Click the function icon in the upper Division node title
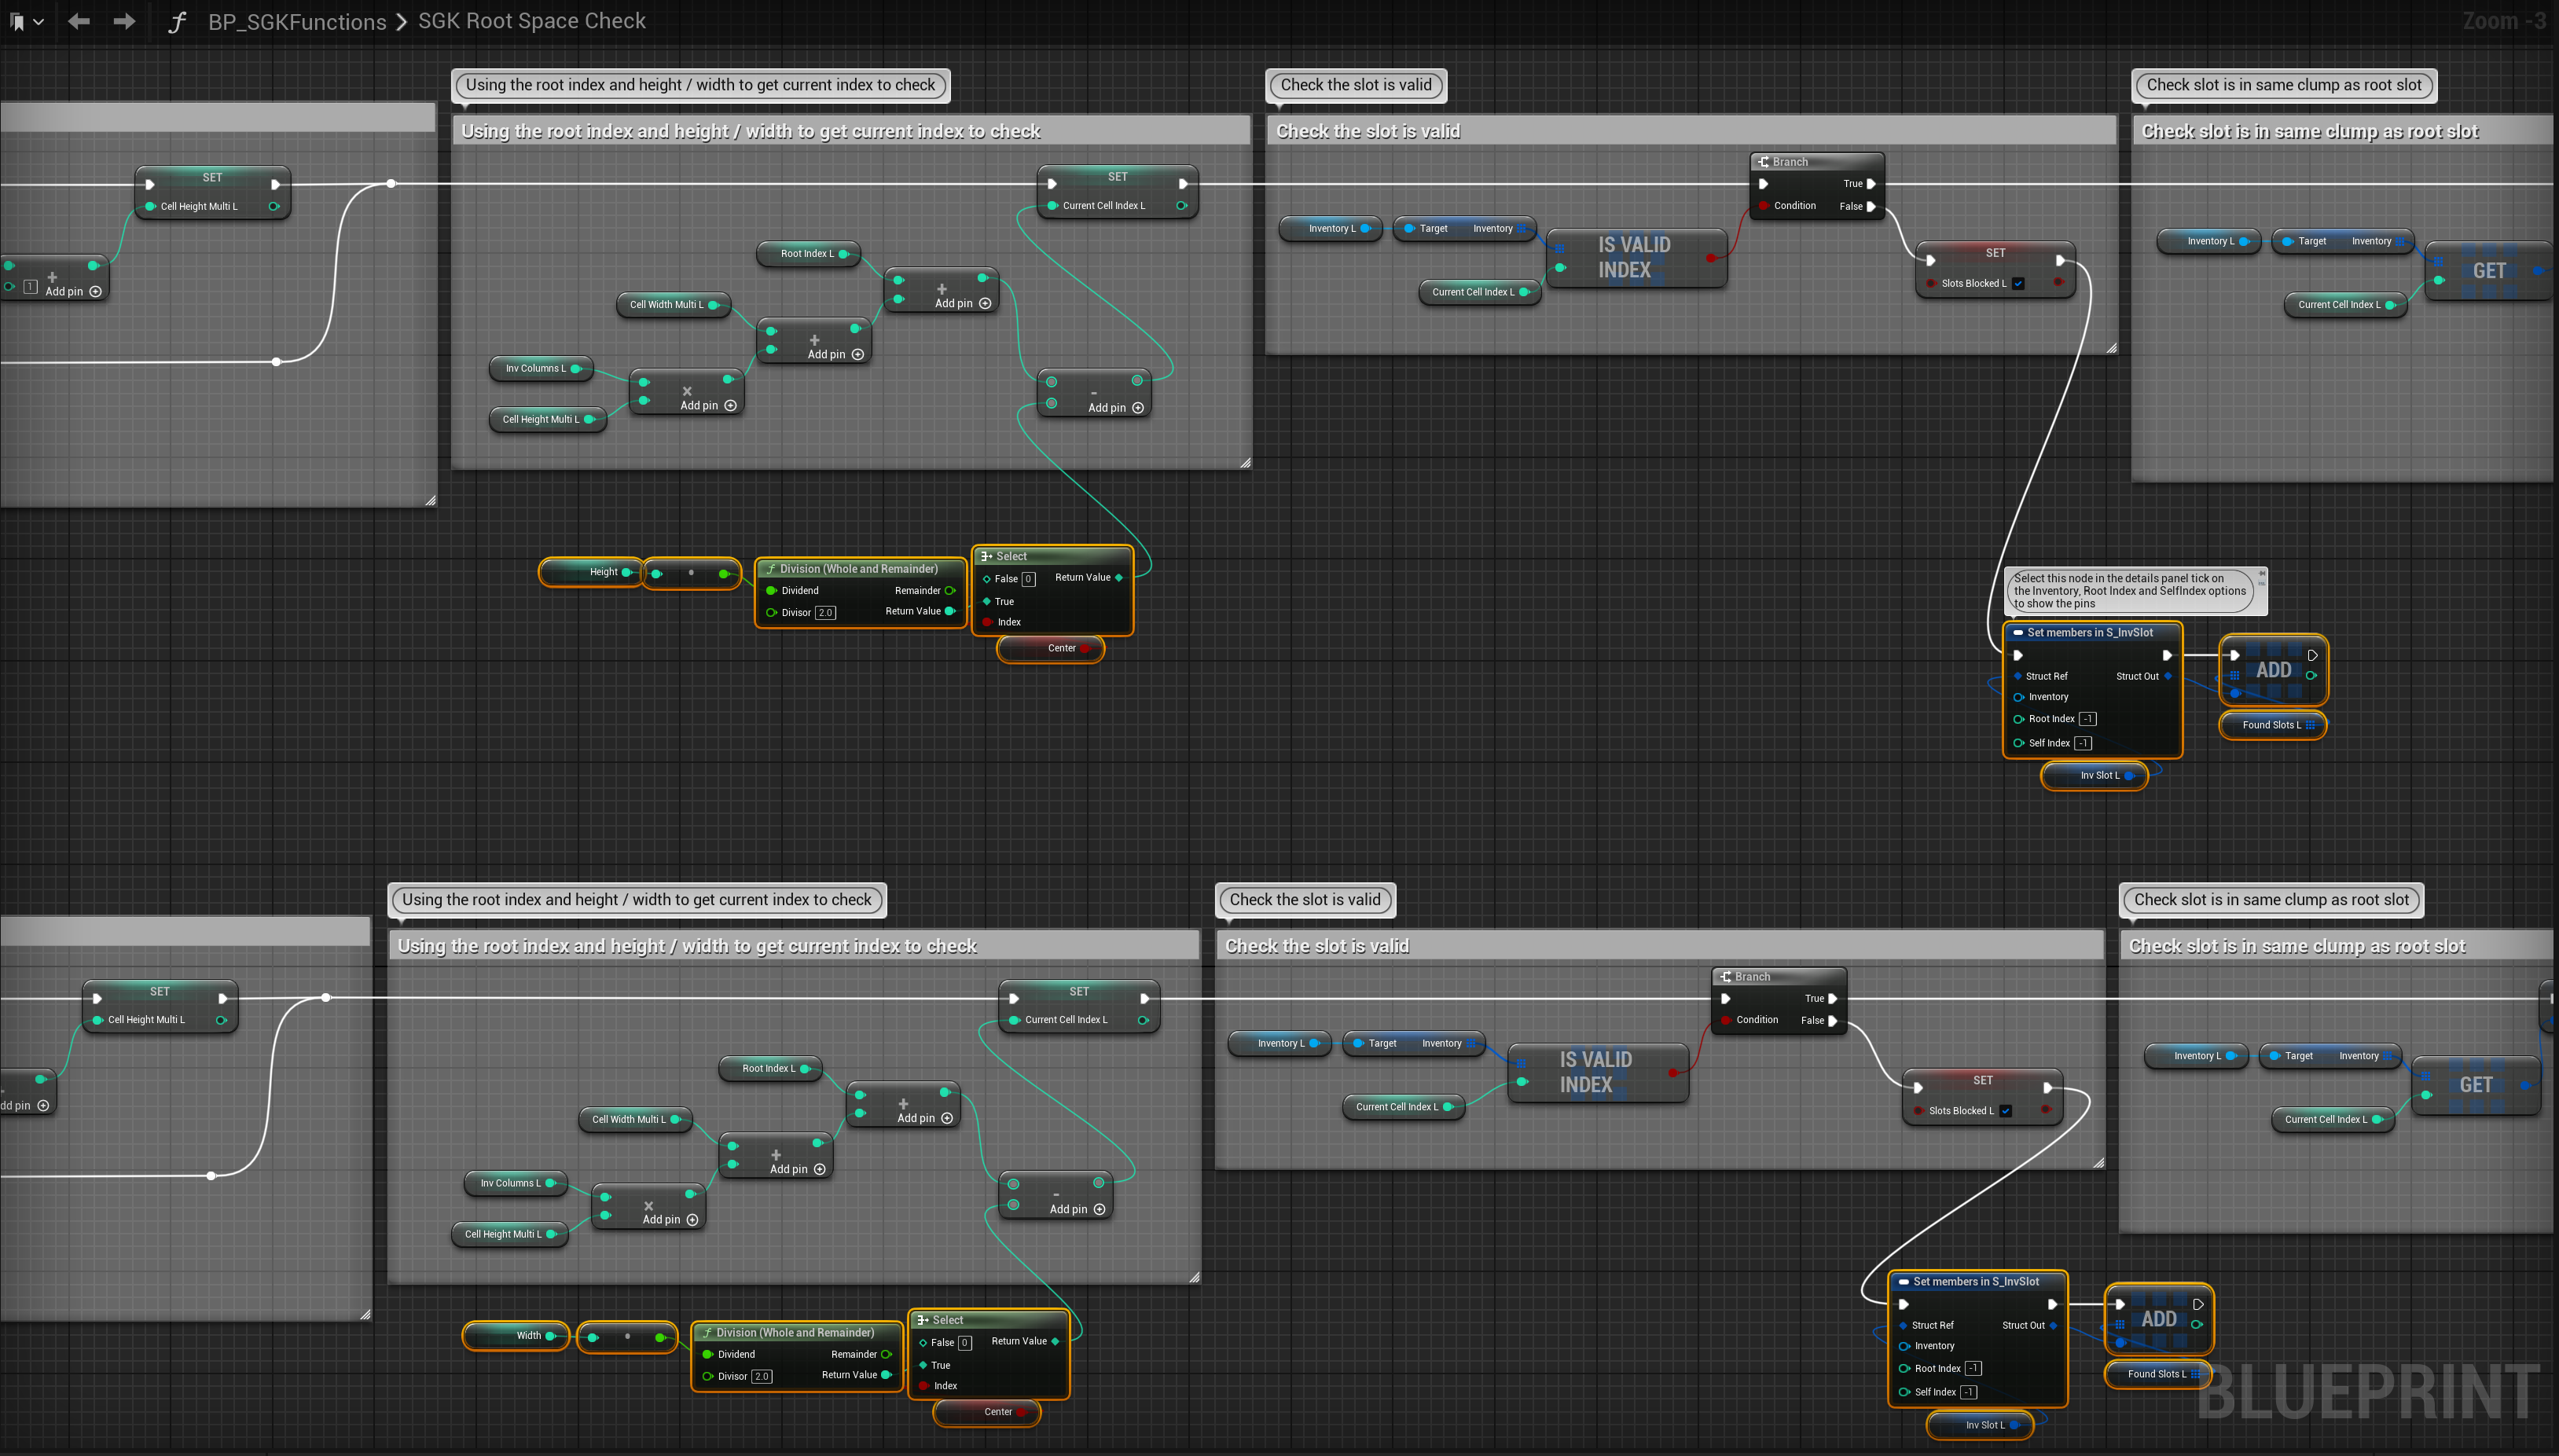2559x1456 pixels. [x=770, y=569]
